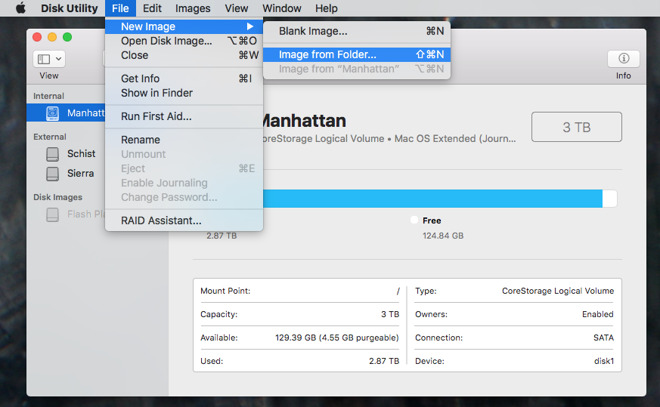Click the Manhattan internal disk icon
The image size is (660, 407).
[53, 113]
